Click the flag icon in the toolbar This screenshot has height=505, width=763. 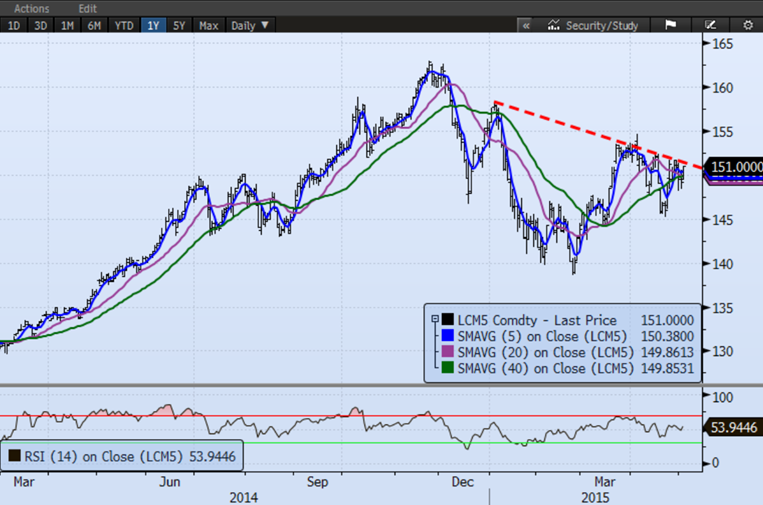[x=671, y=25]
